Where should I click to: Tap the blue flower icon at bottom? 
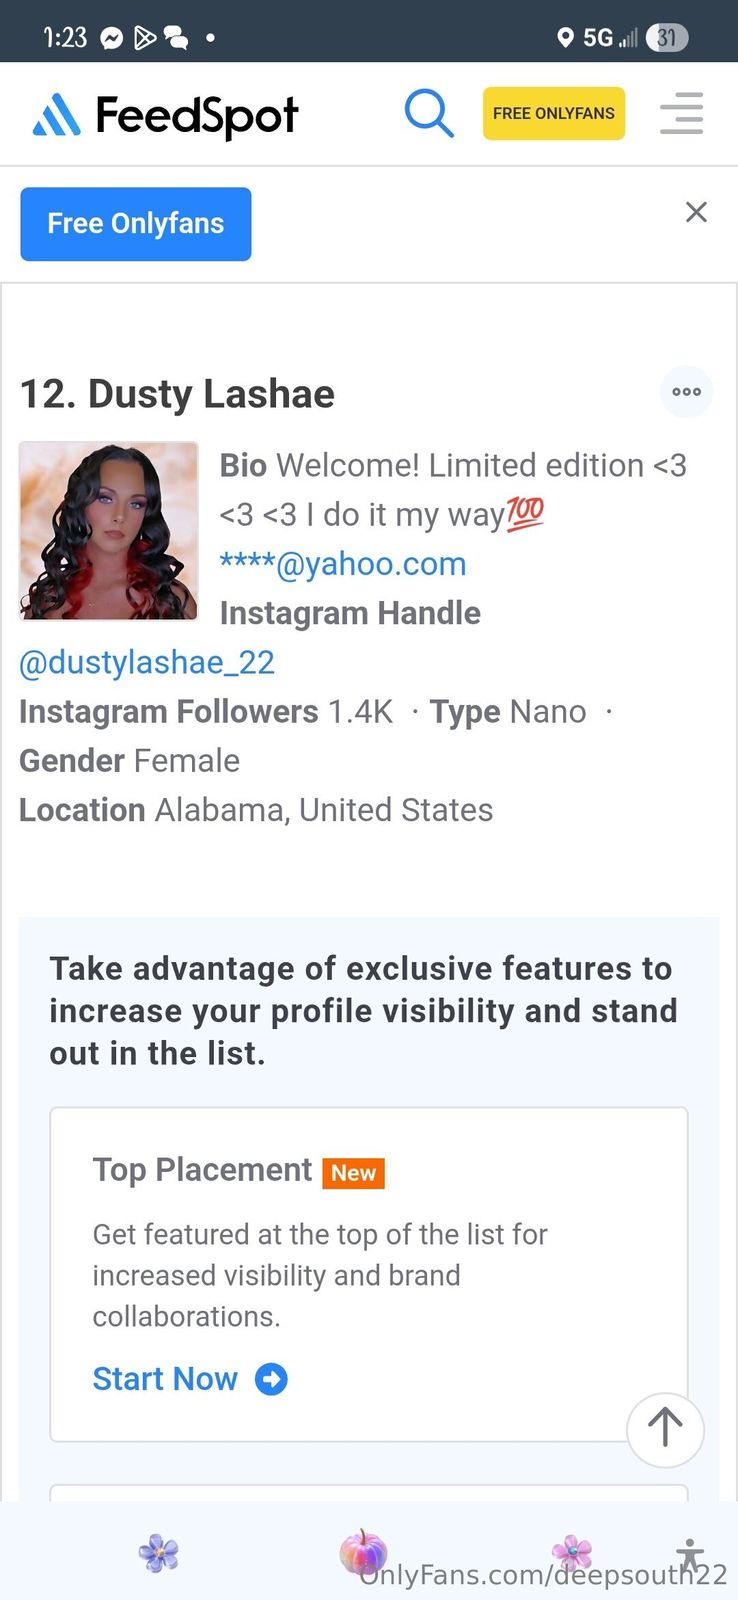[159, 1554]
